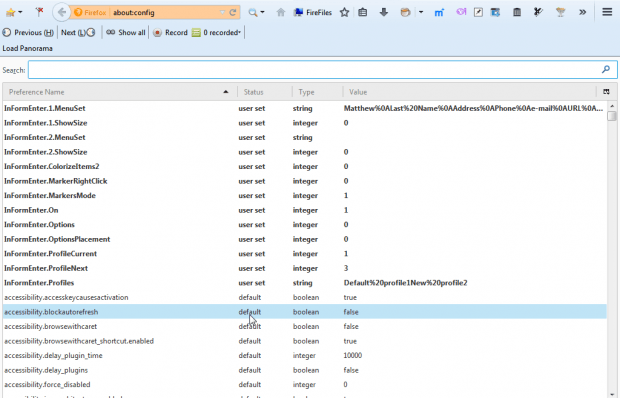
Task: Click the Load Panorama item
Action: 27,48
